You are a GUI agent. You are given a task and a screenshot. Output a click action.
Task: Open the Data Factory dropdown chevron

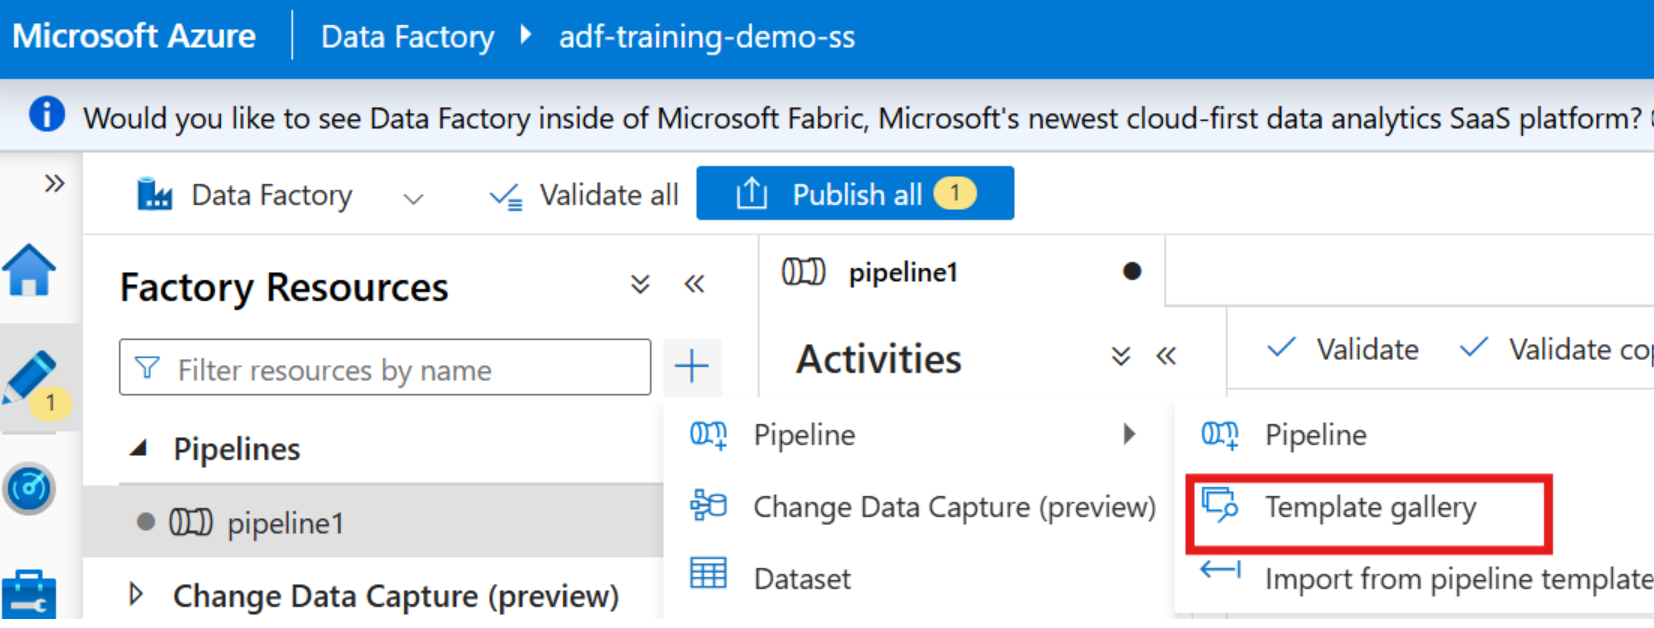[413, 198]
